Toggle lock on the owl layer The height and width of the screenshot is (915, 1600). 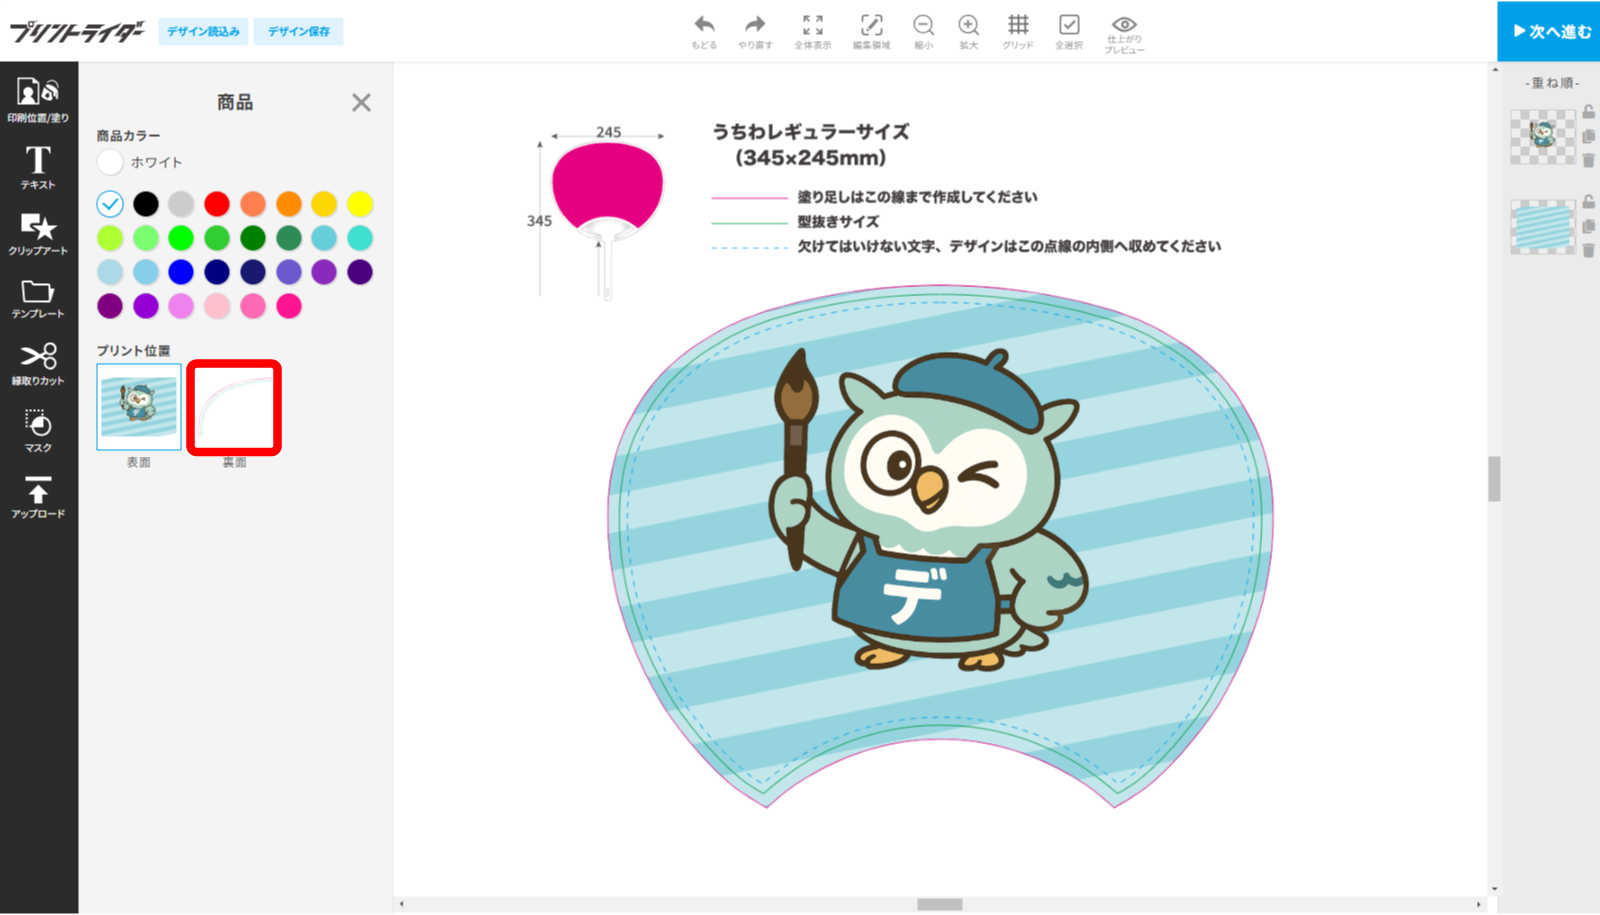pos(1588,112)
